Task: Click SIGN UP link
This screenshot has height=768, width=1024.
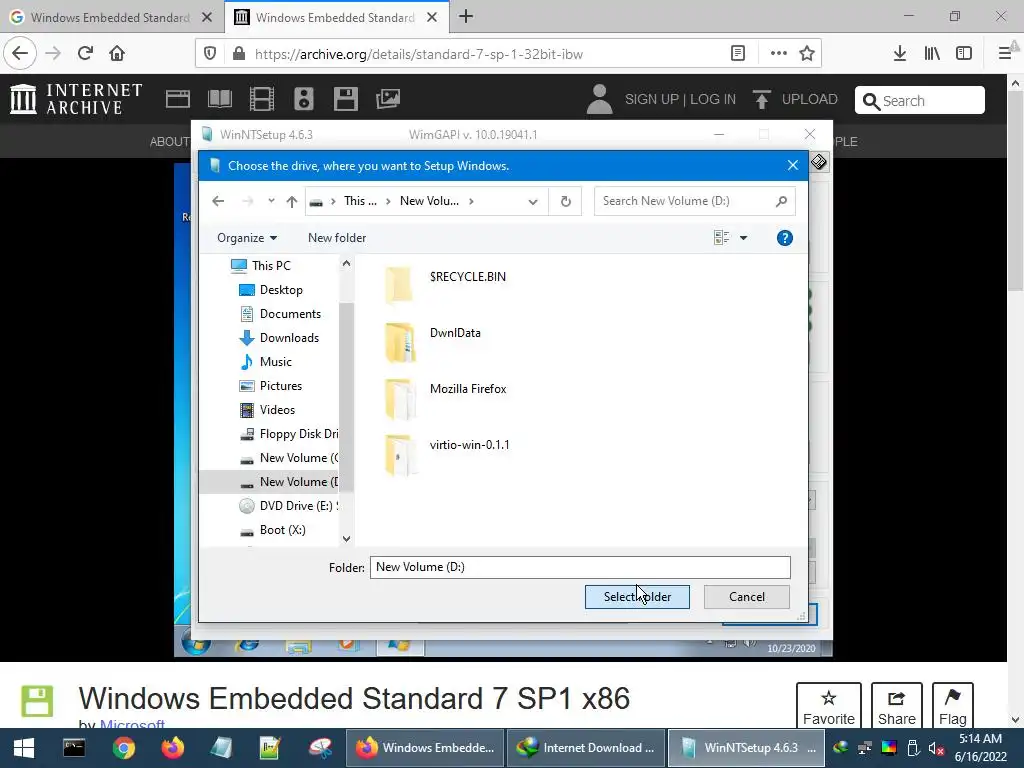Action: coord(651,99)
